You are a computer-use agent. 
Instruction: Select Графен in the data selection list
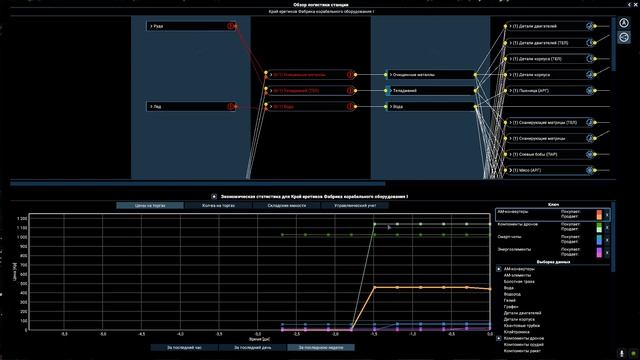(511, 307)
